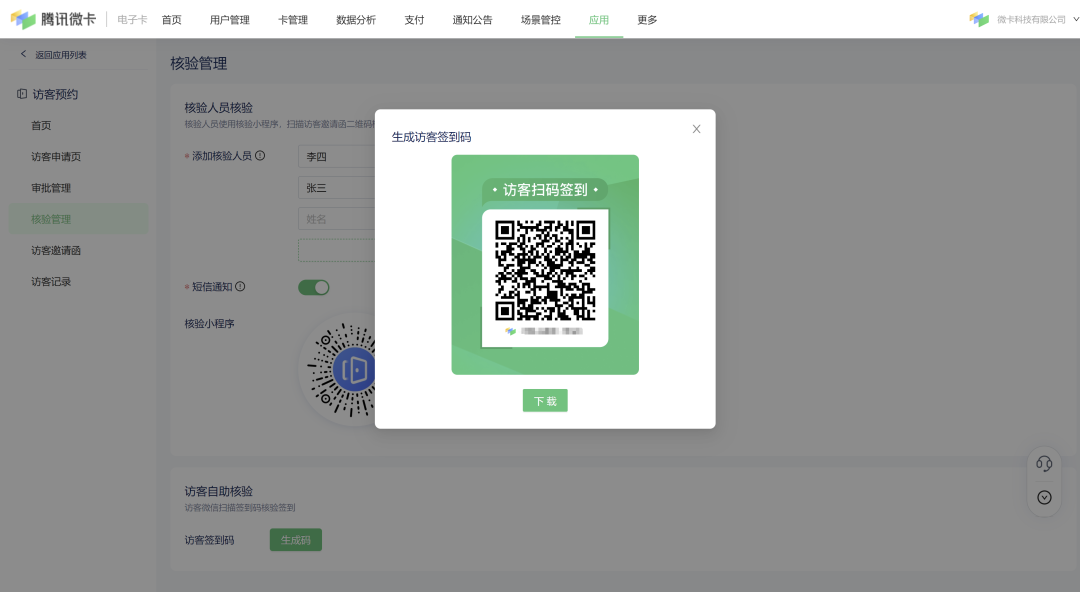Screen dimensions: 1080x592
Task: Switch to the 应用 tab
Action: (598, 19)
